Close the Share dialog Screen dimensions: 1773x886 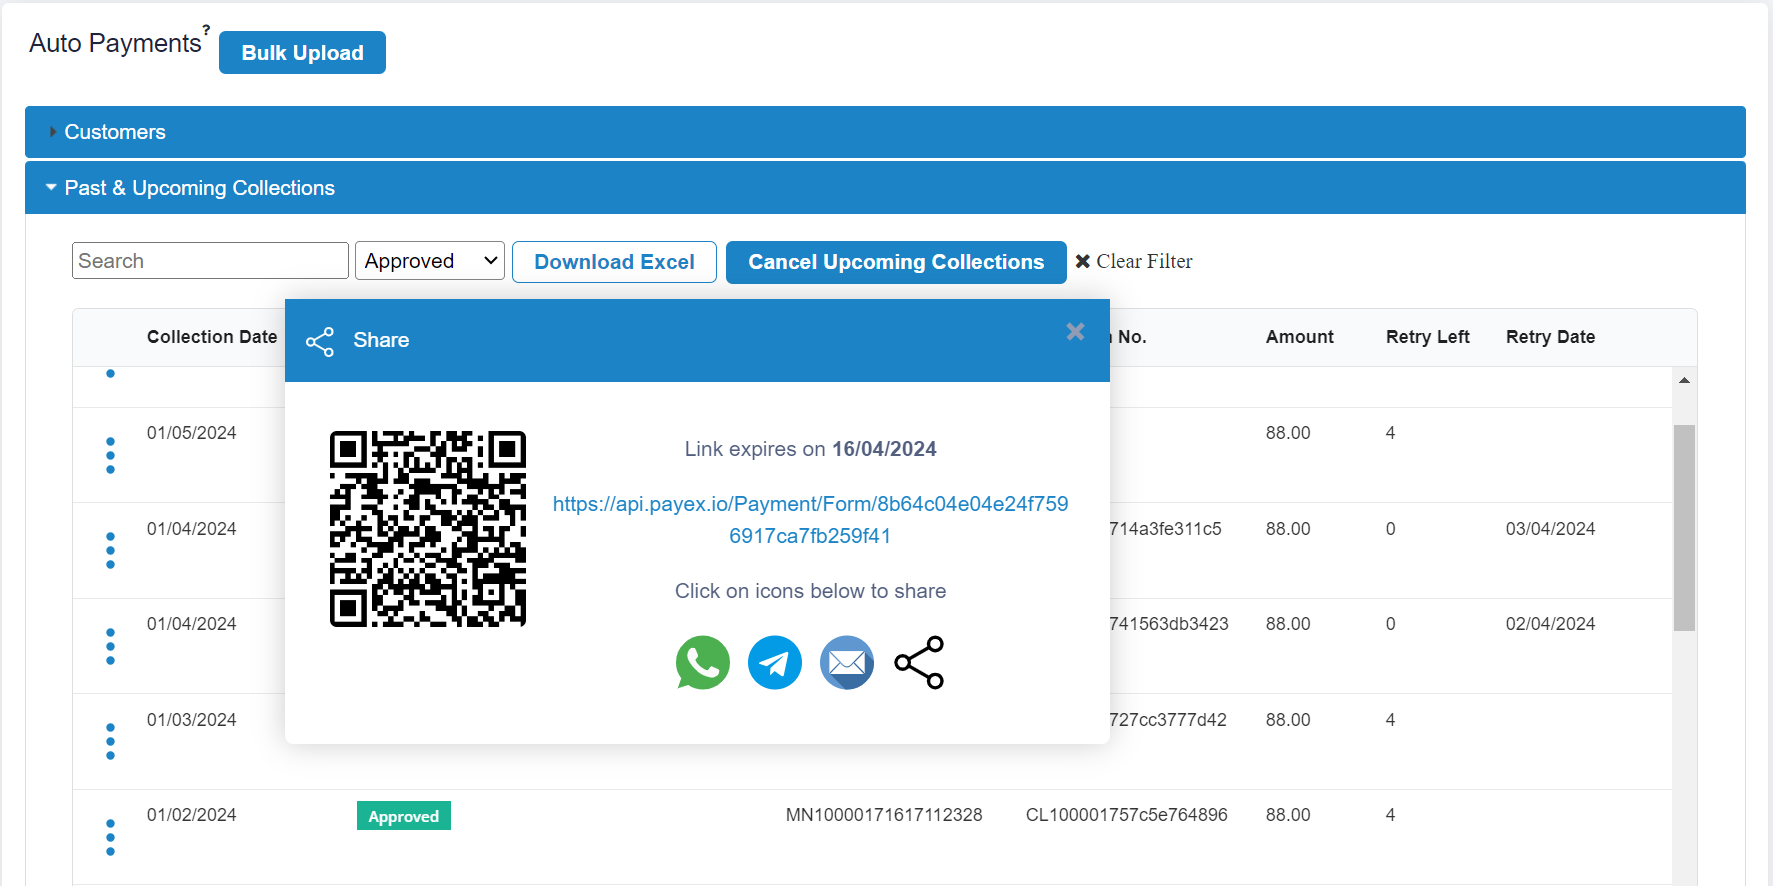pos(1075,331)
